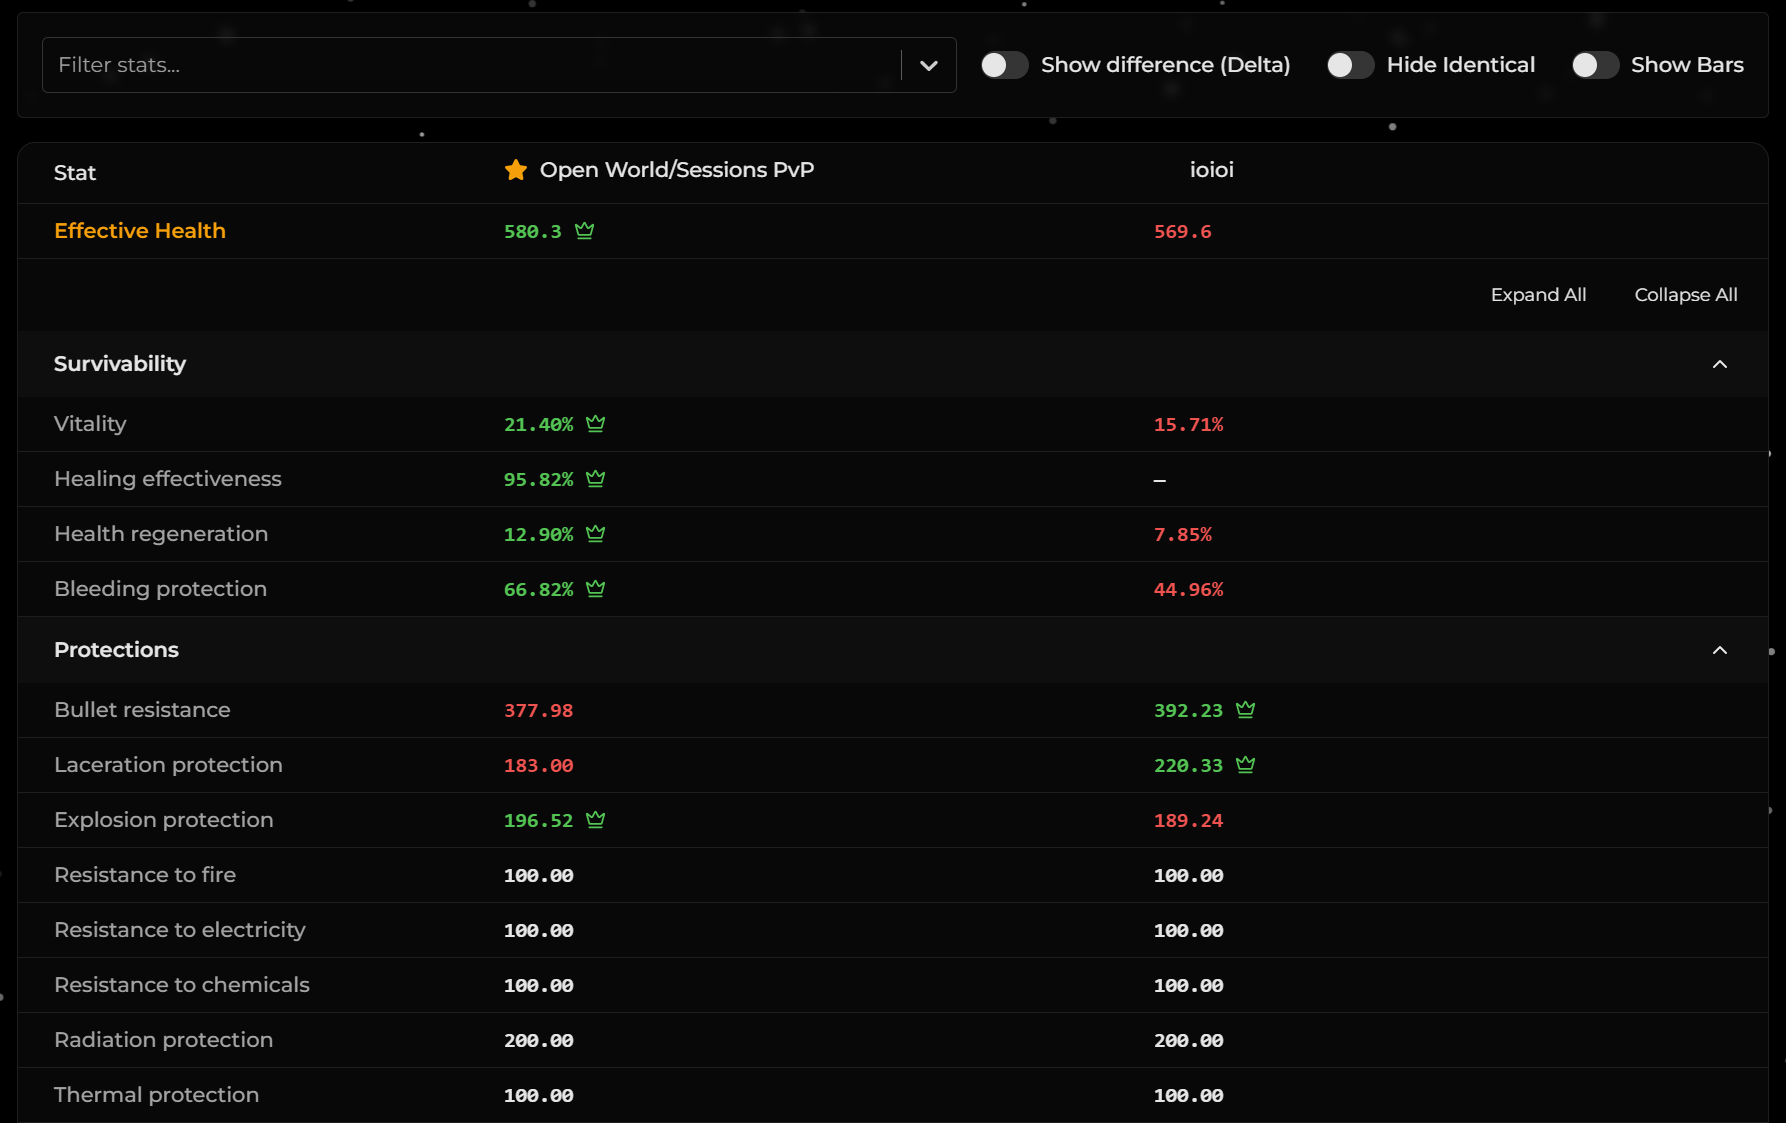The image size is (1786, 1123).
Task: Click the crown icon beside Laceration protection 220.33
Action: 1245,765
